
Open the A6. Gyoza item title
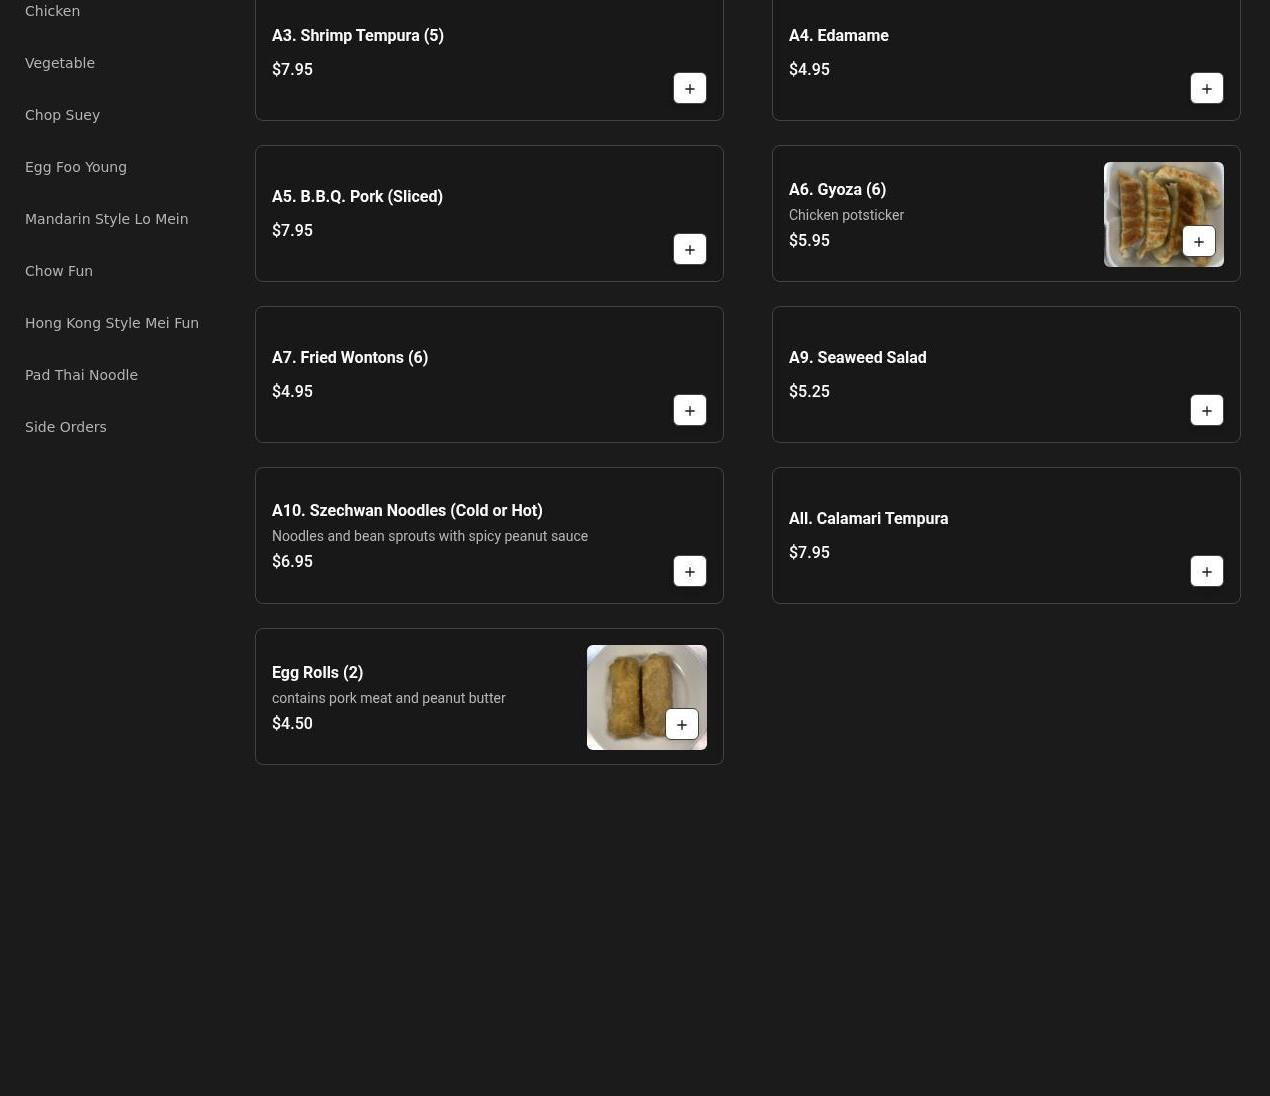point(837,189)
